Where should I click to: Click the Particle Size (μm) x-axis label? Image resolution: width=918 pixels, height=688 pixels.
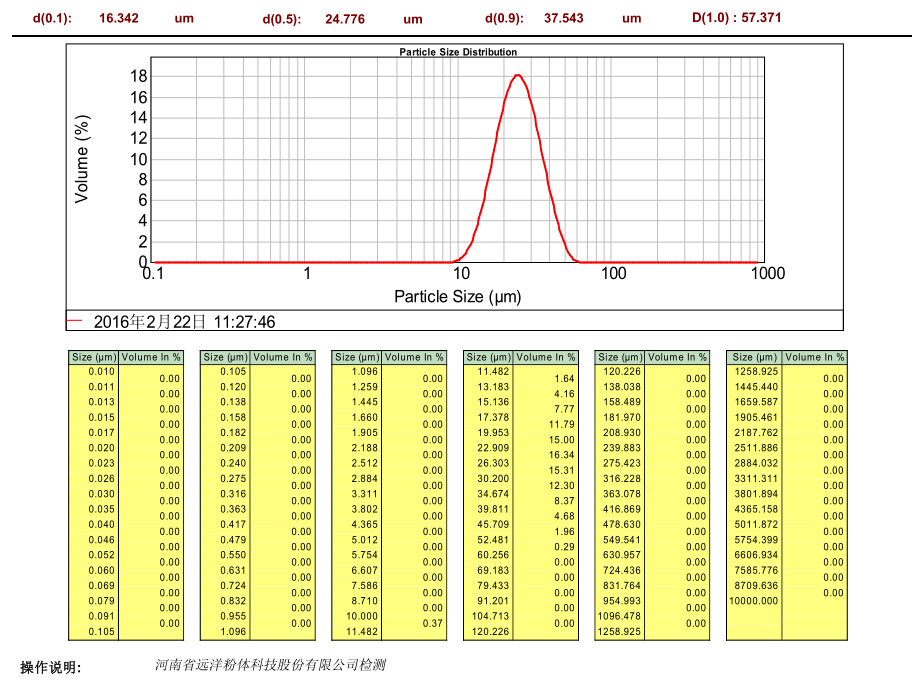457,296
